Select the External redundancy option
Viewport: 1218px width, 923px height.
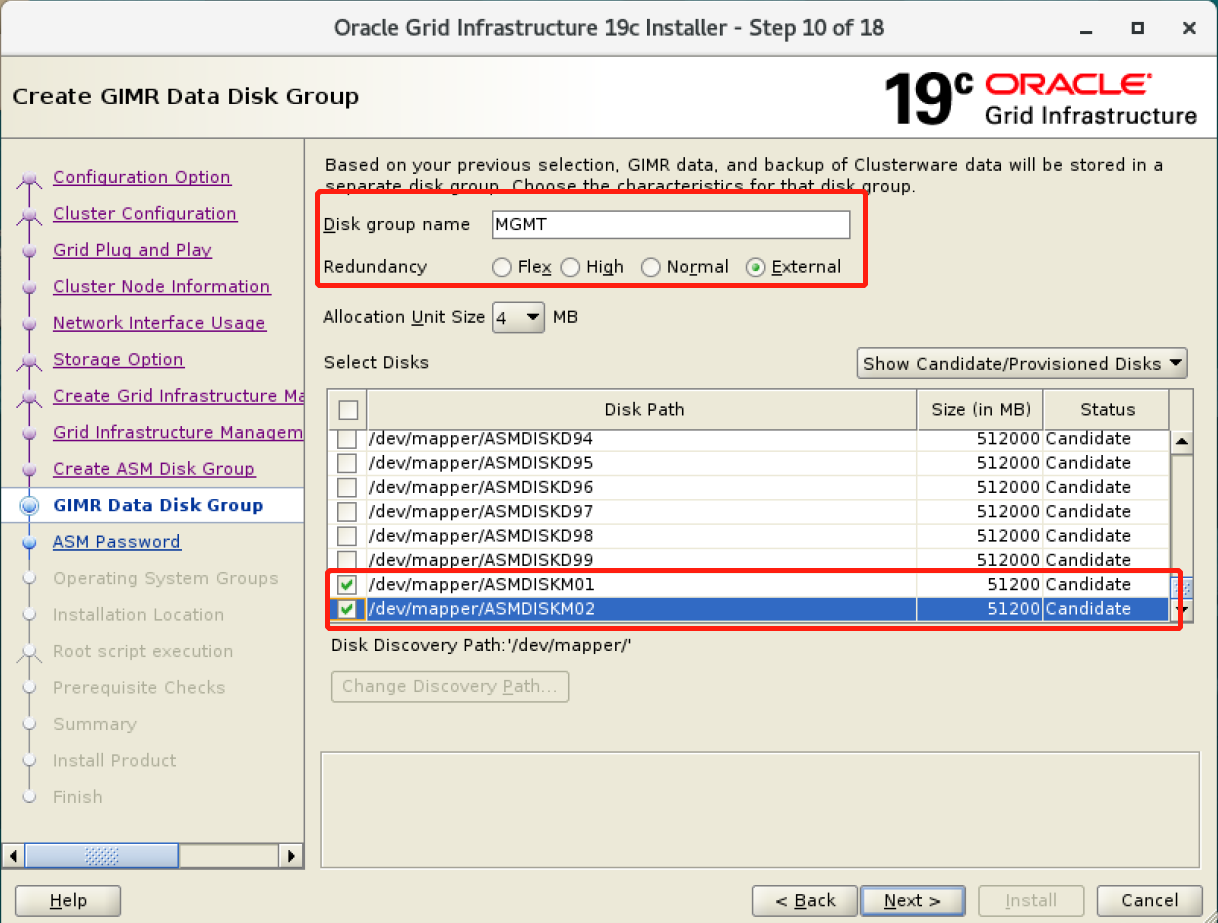755,267
